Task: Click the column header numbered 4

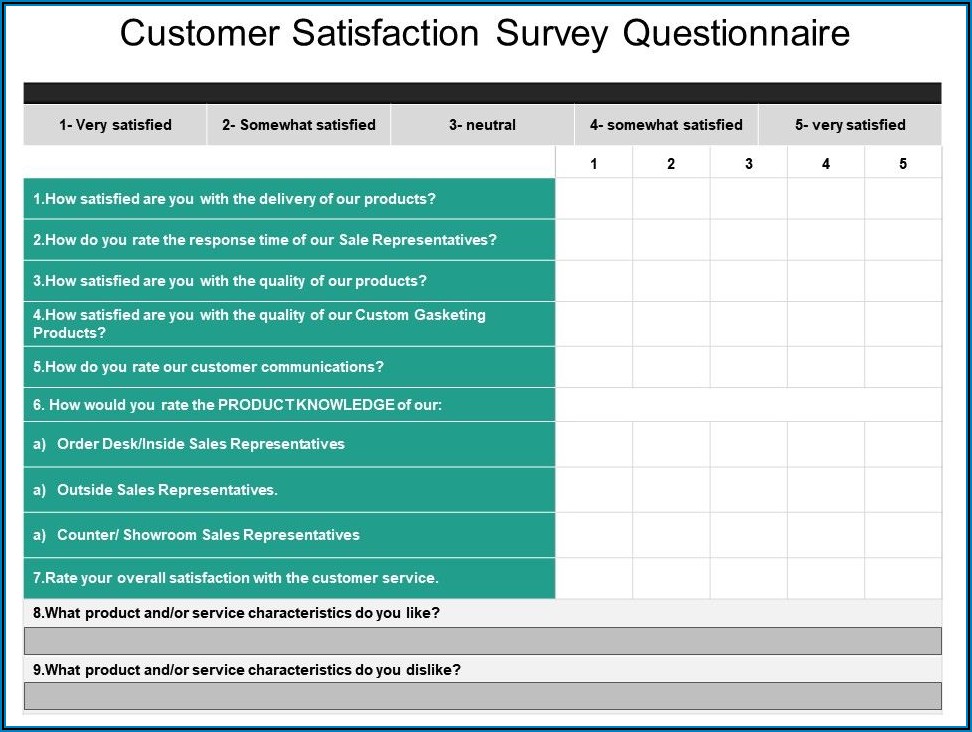Action: (x=826, y=164)
